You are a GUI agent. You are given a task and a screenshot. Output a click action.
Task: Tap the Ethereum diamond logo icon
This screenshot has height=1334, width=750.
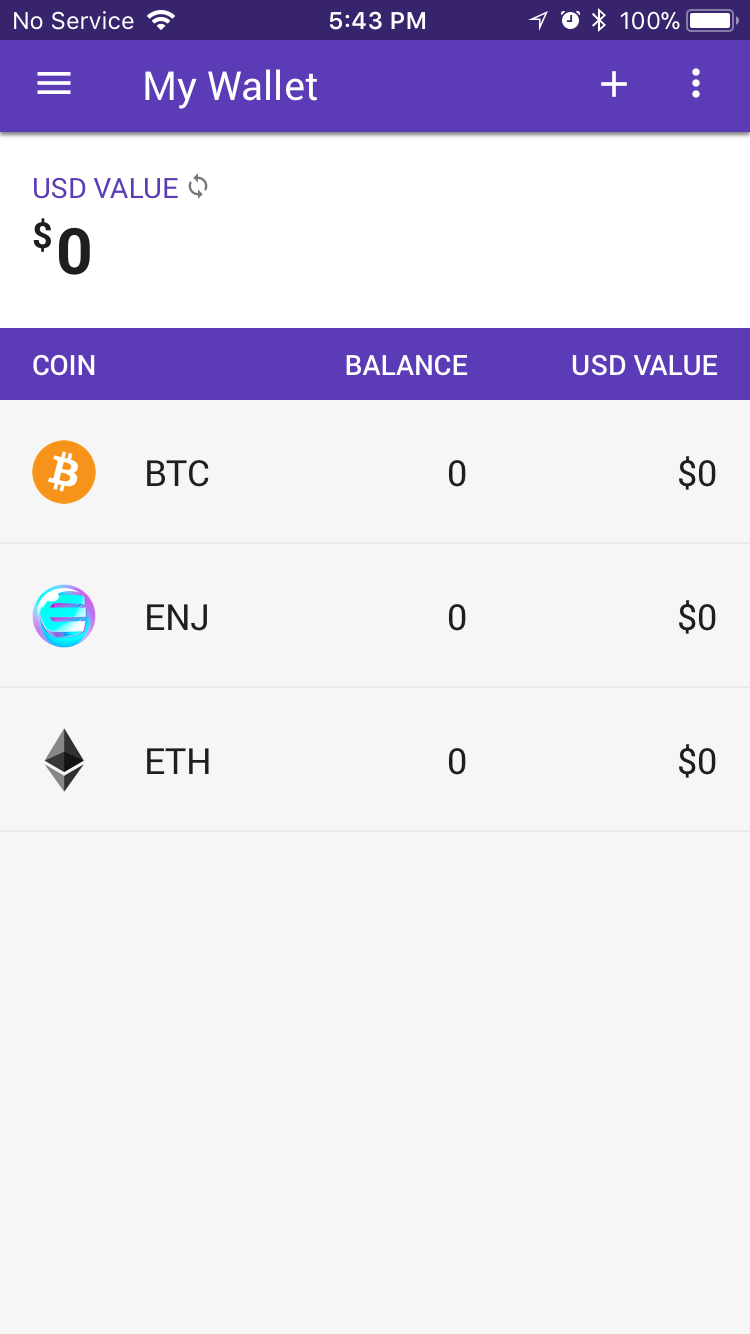pyautogui.click(x=64, y=760)
